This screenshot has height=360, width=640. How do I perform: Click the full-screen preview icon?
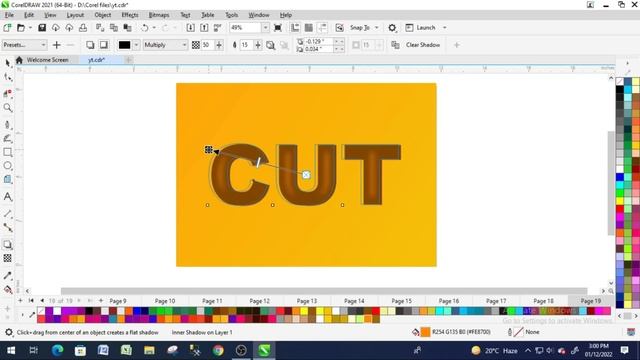[x=278, y=28]
